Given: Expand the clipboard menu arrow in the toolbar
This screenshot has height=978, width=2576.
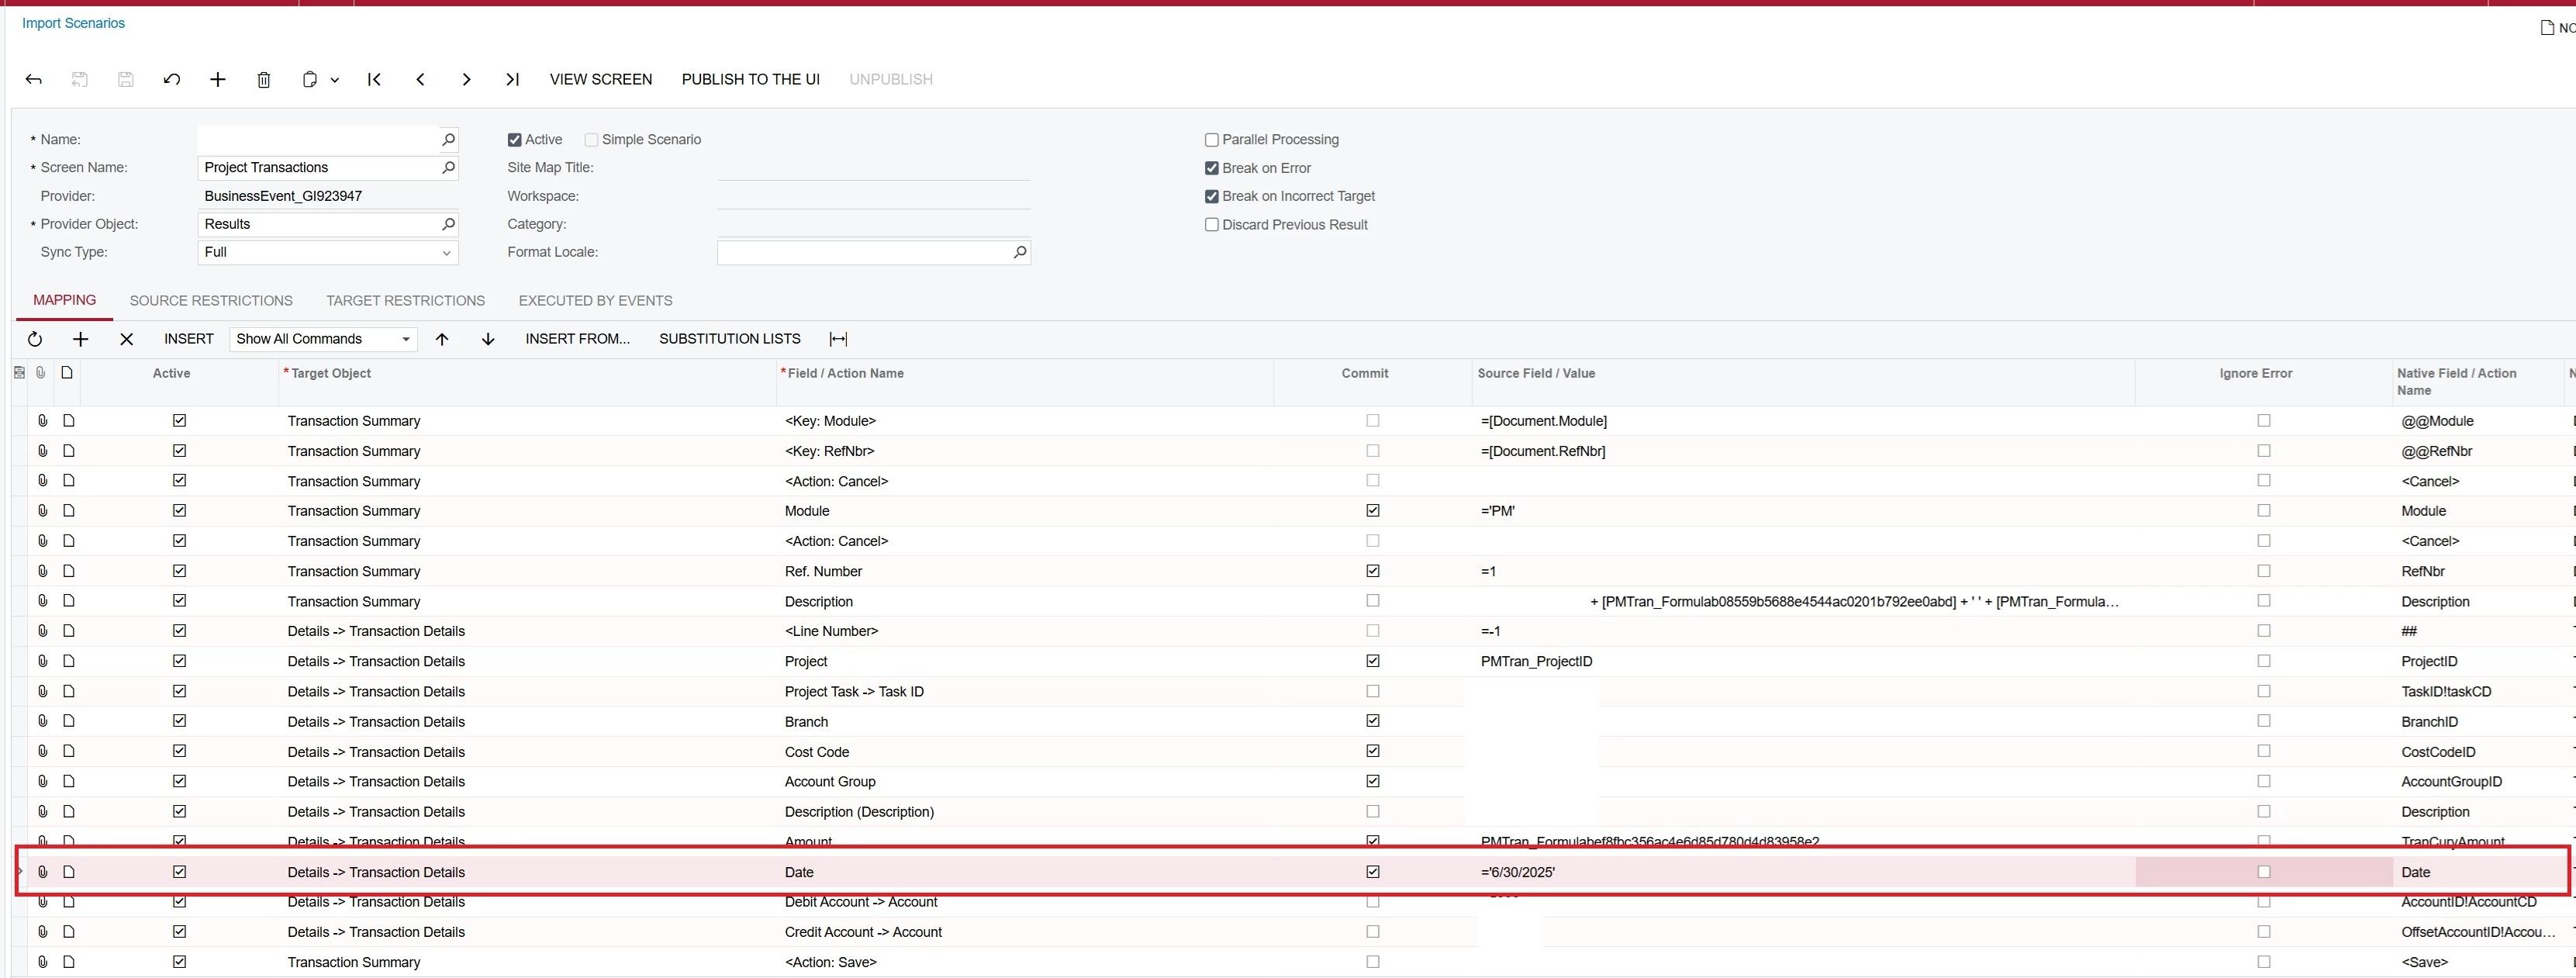Looking at the screenshot, I should click(335, 80).
